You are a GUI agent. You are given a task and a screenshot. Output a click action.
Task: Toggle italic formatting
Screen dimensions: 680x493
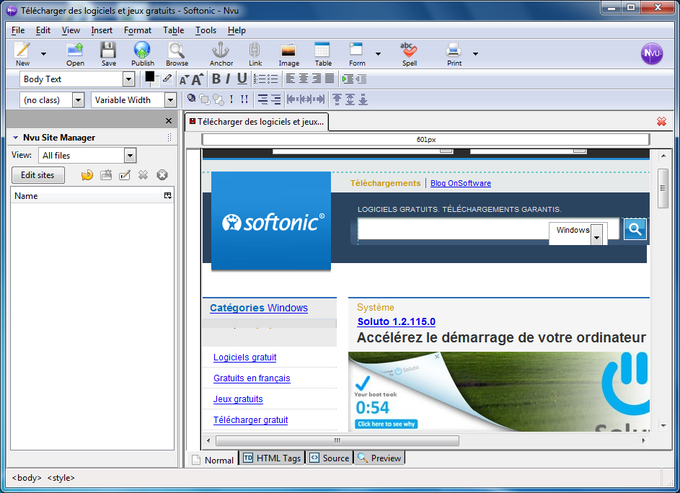pos(228,79)
